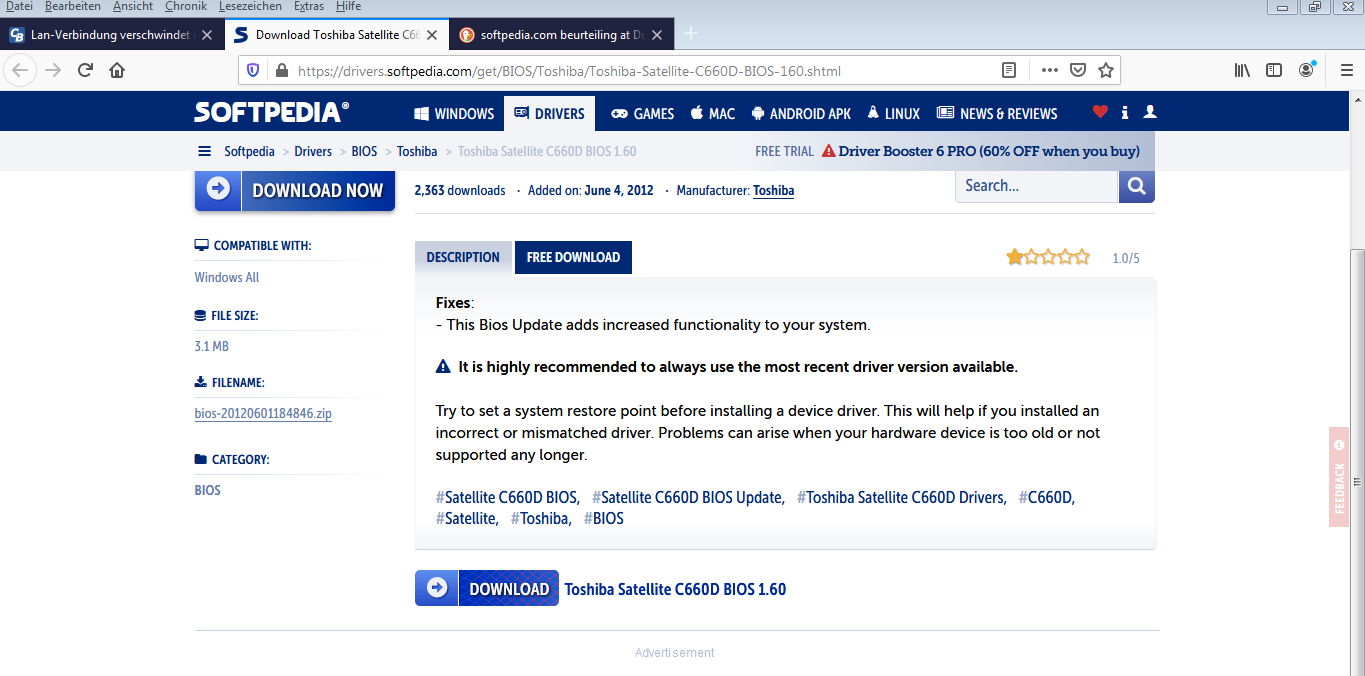The width and height of the screenshot is (1365, 676).
Task: Open the breadcrumb hamburger menu icon
Action: (x=205, y=151)
